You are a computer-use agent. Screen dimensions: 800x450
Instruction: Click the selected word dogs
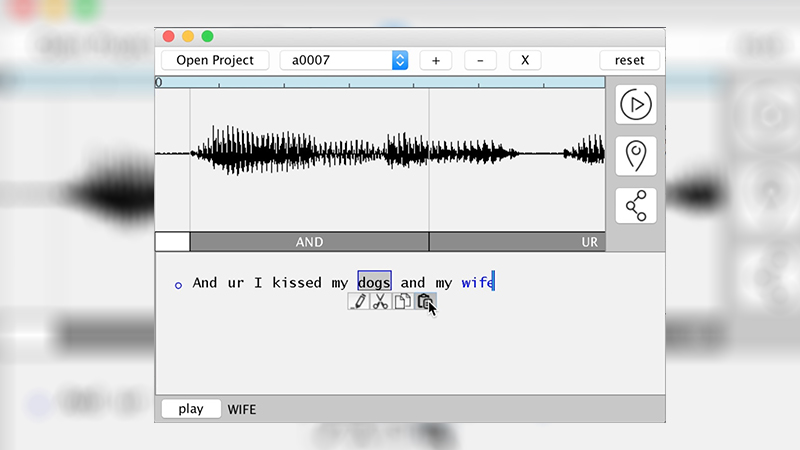pyautogui.click(x=374, y=282)
